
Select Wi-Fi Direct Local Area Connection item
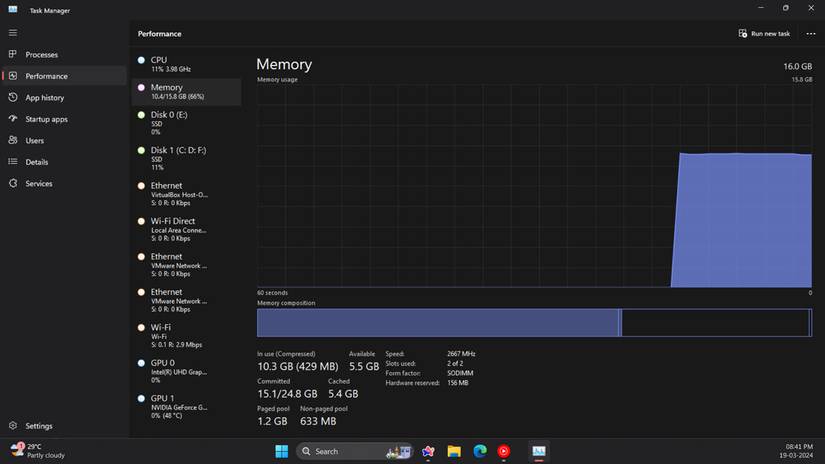pos(186,229)
